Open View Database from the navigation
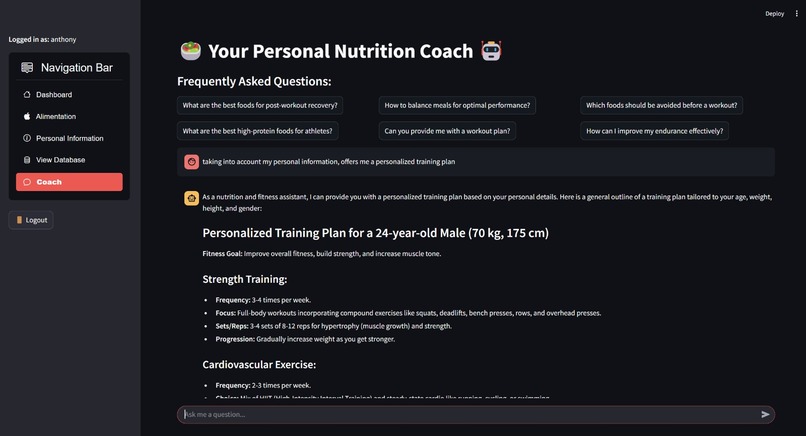This screenshot has height=436, width=806. 60,160
